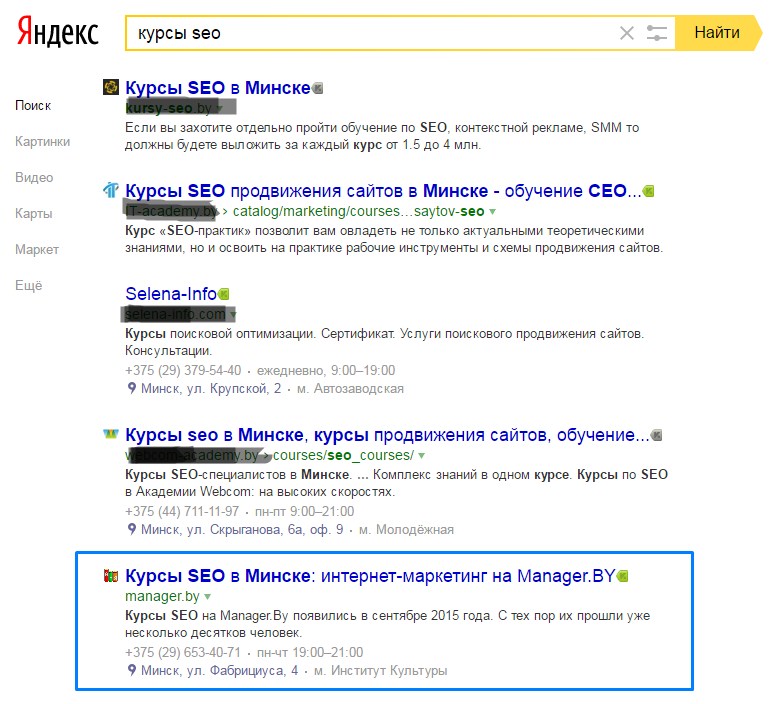Open catalog/marketing/courses breadcrumb link
Image resolution: width=774 pixels, height=704 pixels.
point(358,211)
